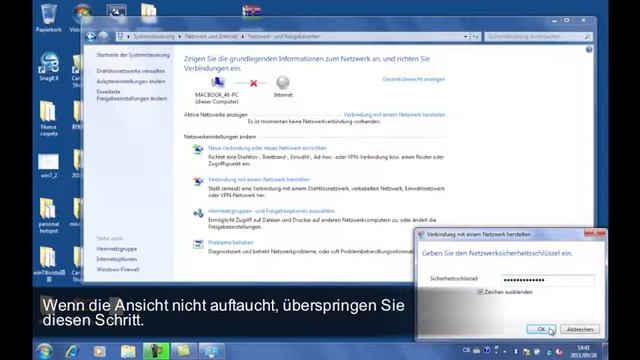Click the green taskbar application button
The height and width of the screenshot is (360, 640).
point(156,351)
